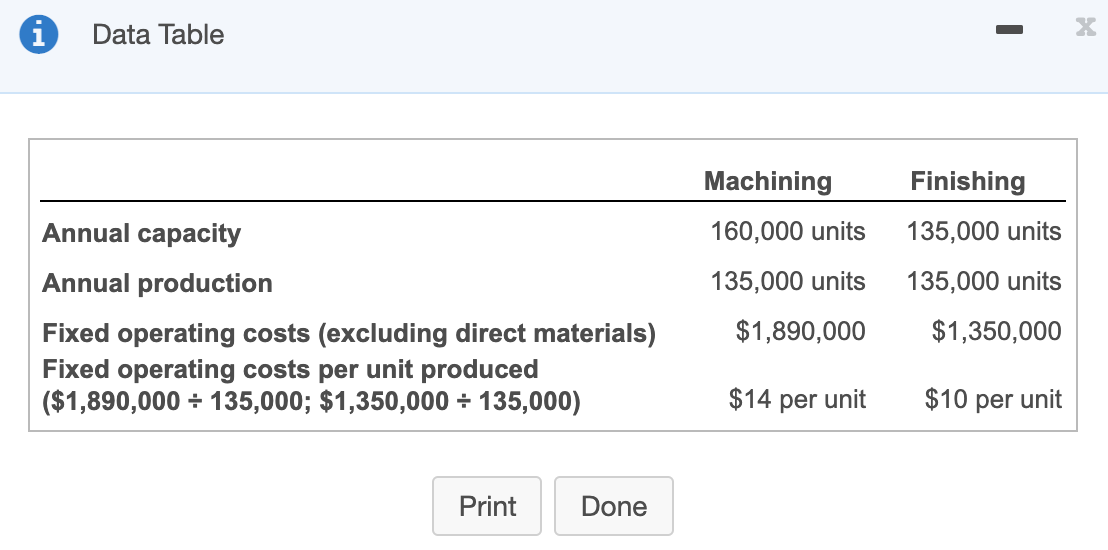Screen dimensions: 1108x550
Task: Close the Data Table dialog
Action: [x=1085, y=27]
